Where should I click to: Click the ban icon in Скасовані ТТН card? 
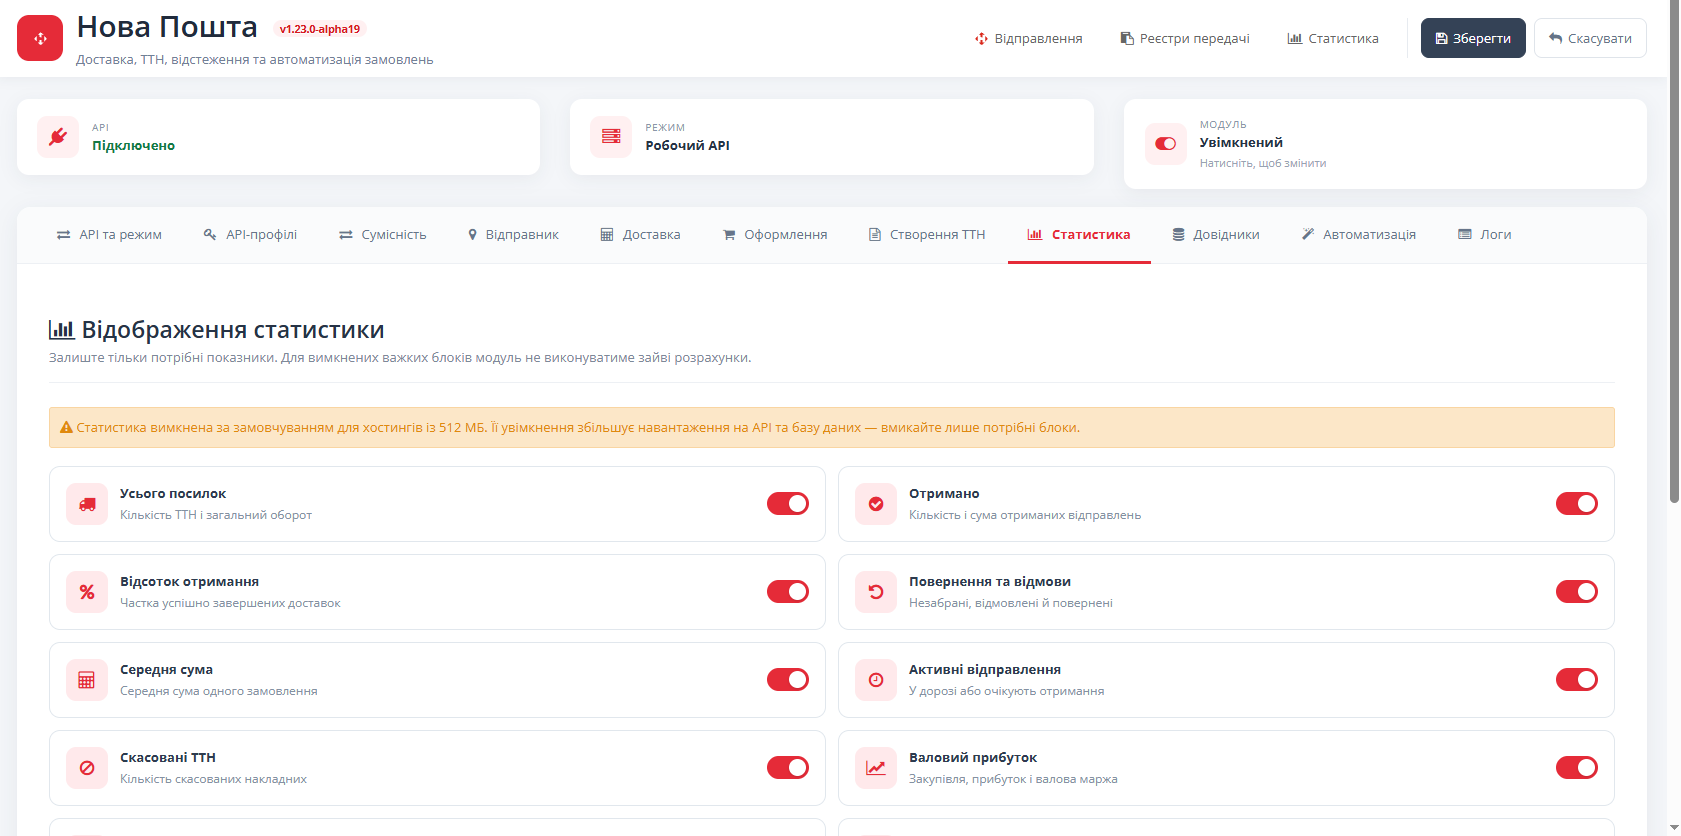point(87,768)
